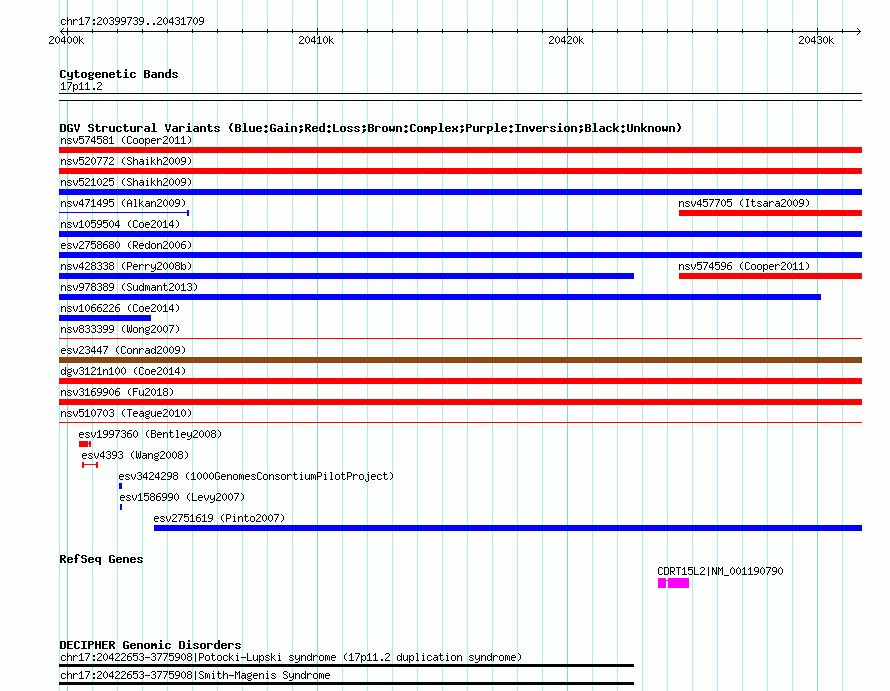The width and height of the screenshot is (890, 691).
Task: Select the nsv457705 (Itsara2009) label
Action: [744, 203]
